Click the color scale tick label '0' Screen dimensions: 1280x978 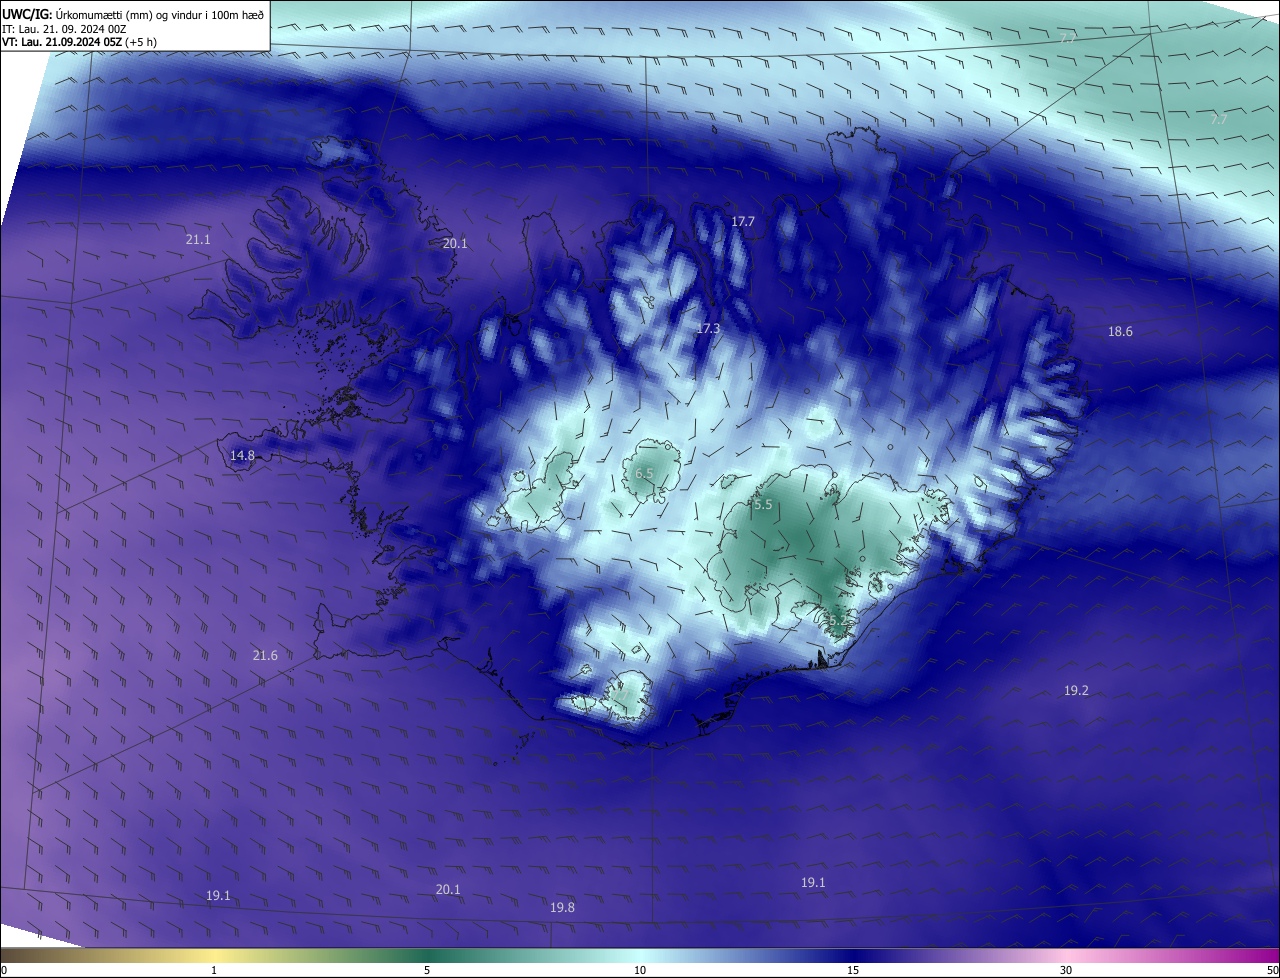pyautogui.click(x=4, y=971)
